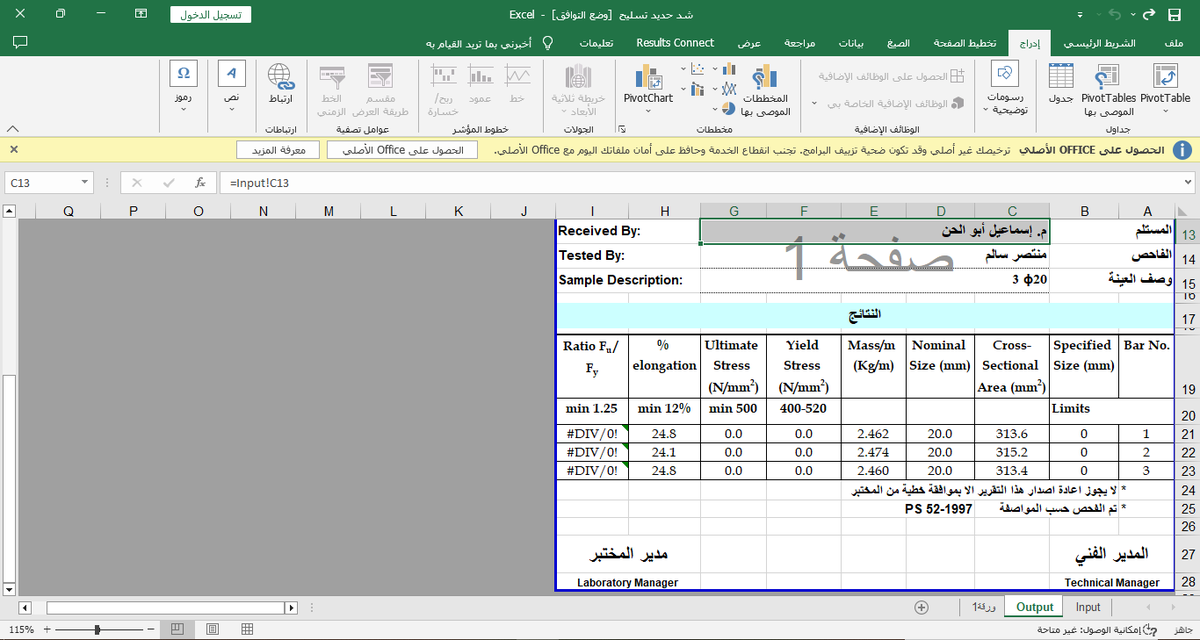Insert a pie or doughnut chart
Screen dimensions: 1200x640
729,107
